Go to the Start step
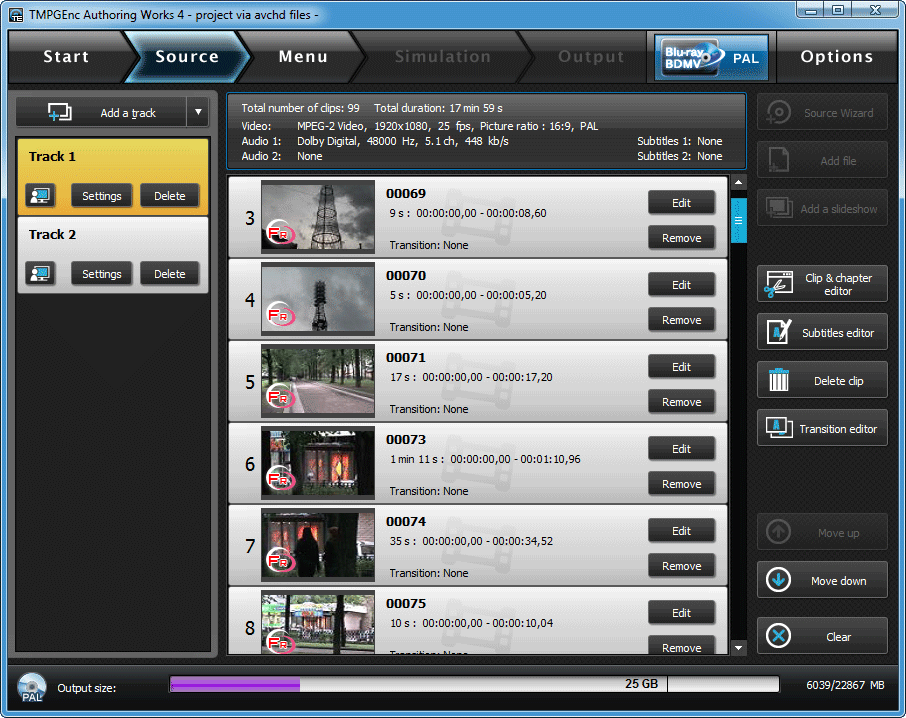 pos(66,57)
